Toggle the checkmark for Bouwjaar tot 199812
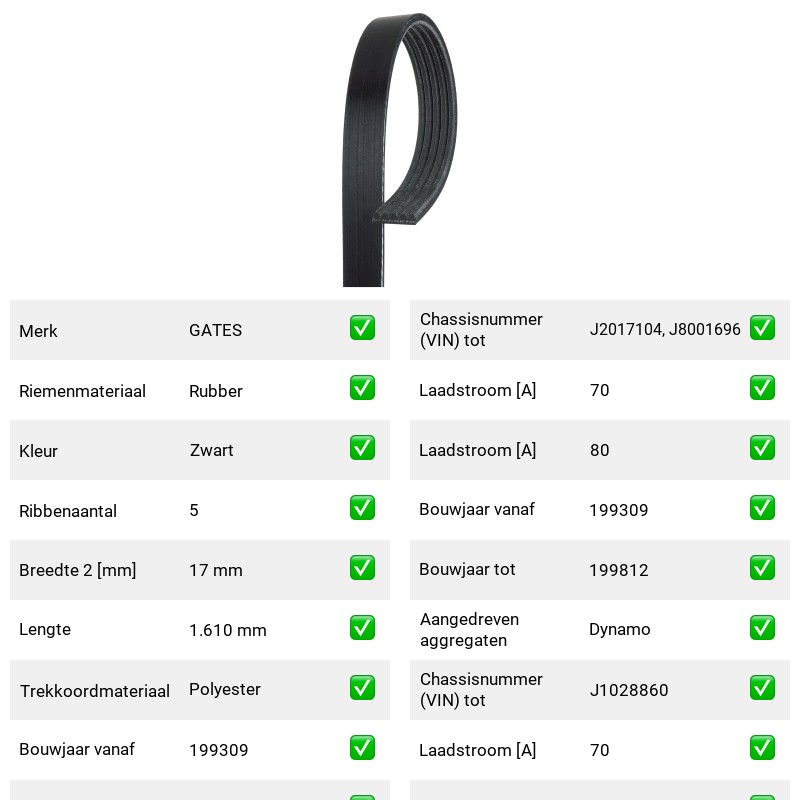 [x=762, y=568]
